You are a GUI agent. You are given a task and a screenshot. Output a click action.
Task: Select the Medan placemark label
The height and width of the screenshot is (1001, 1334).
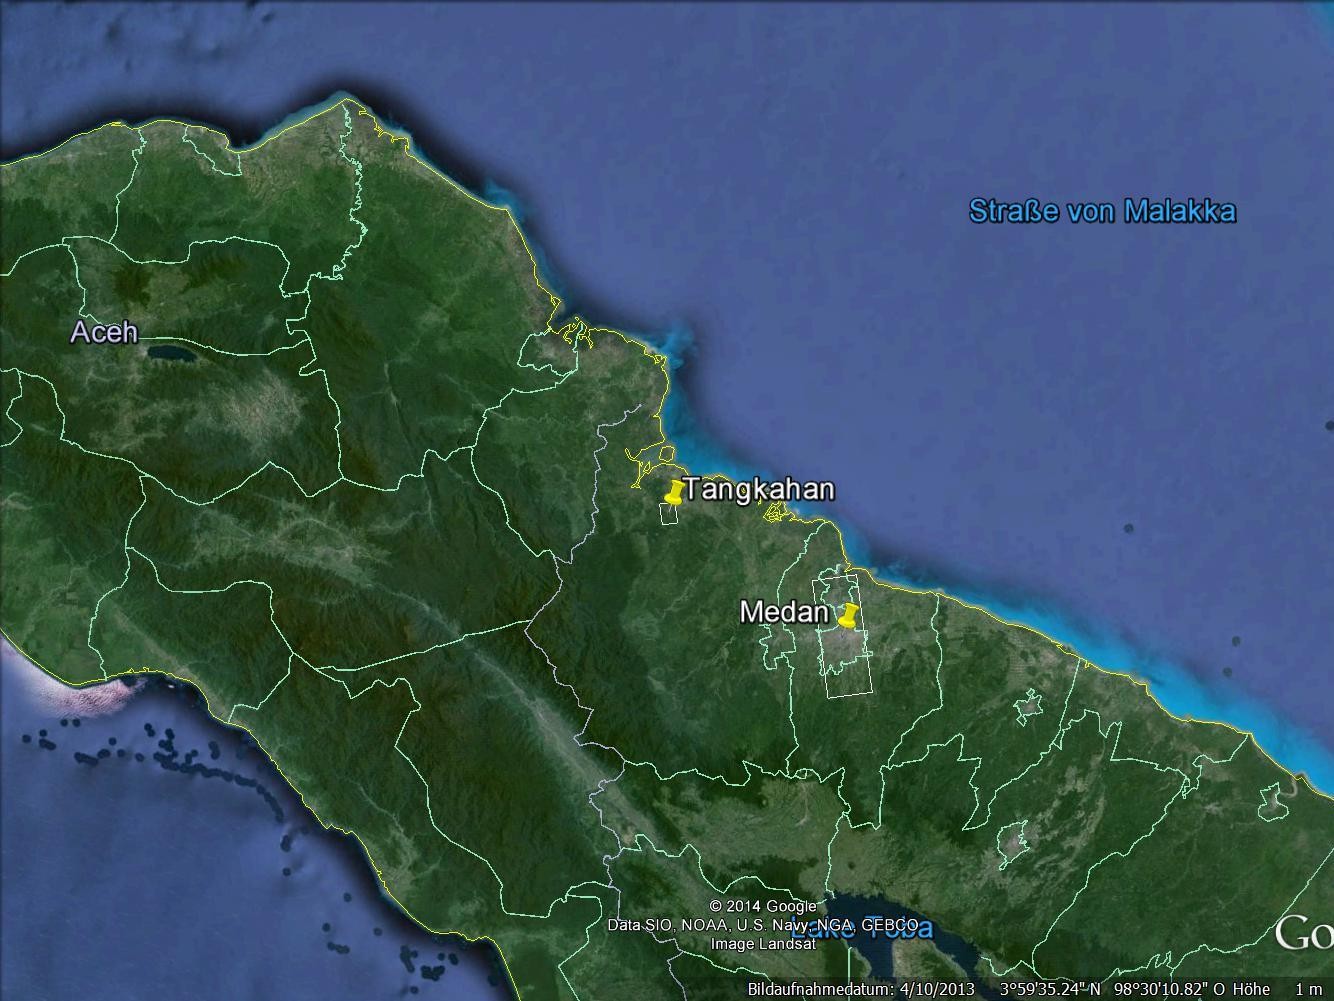[x=785, y=612]
